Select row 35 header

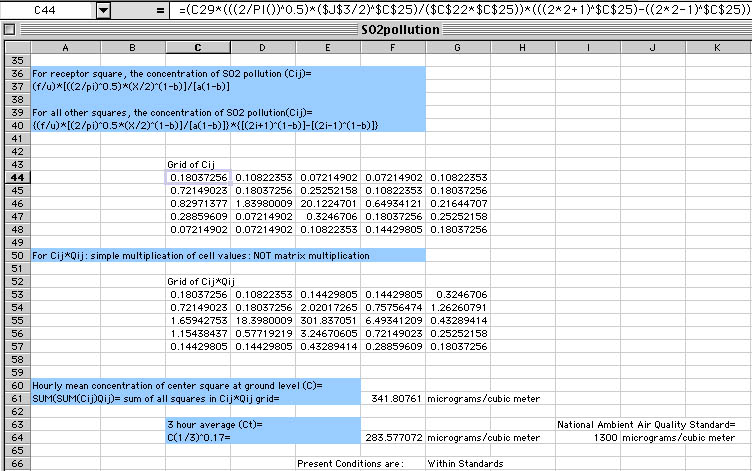(x=18, y=60)
